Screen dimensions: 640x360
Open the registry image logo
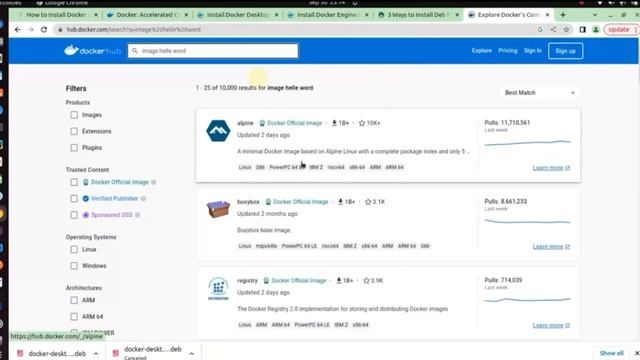point(218,288)
